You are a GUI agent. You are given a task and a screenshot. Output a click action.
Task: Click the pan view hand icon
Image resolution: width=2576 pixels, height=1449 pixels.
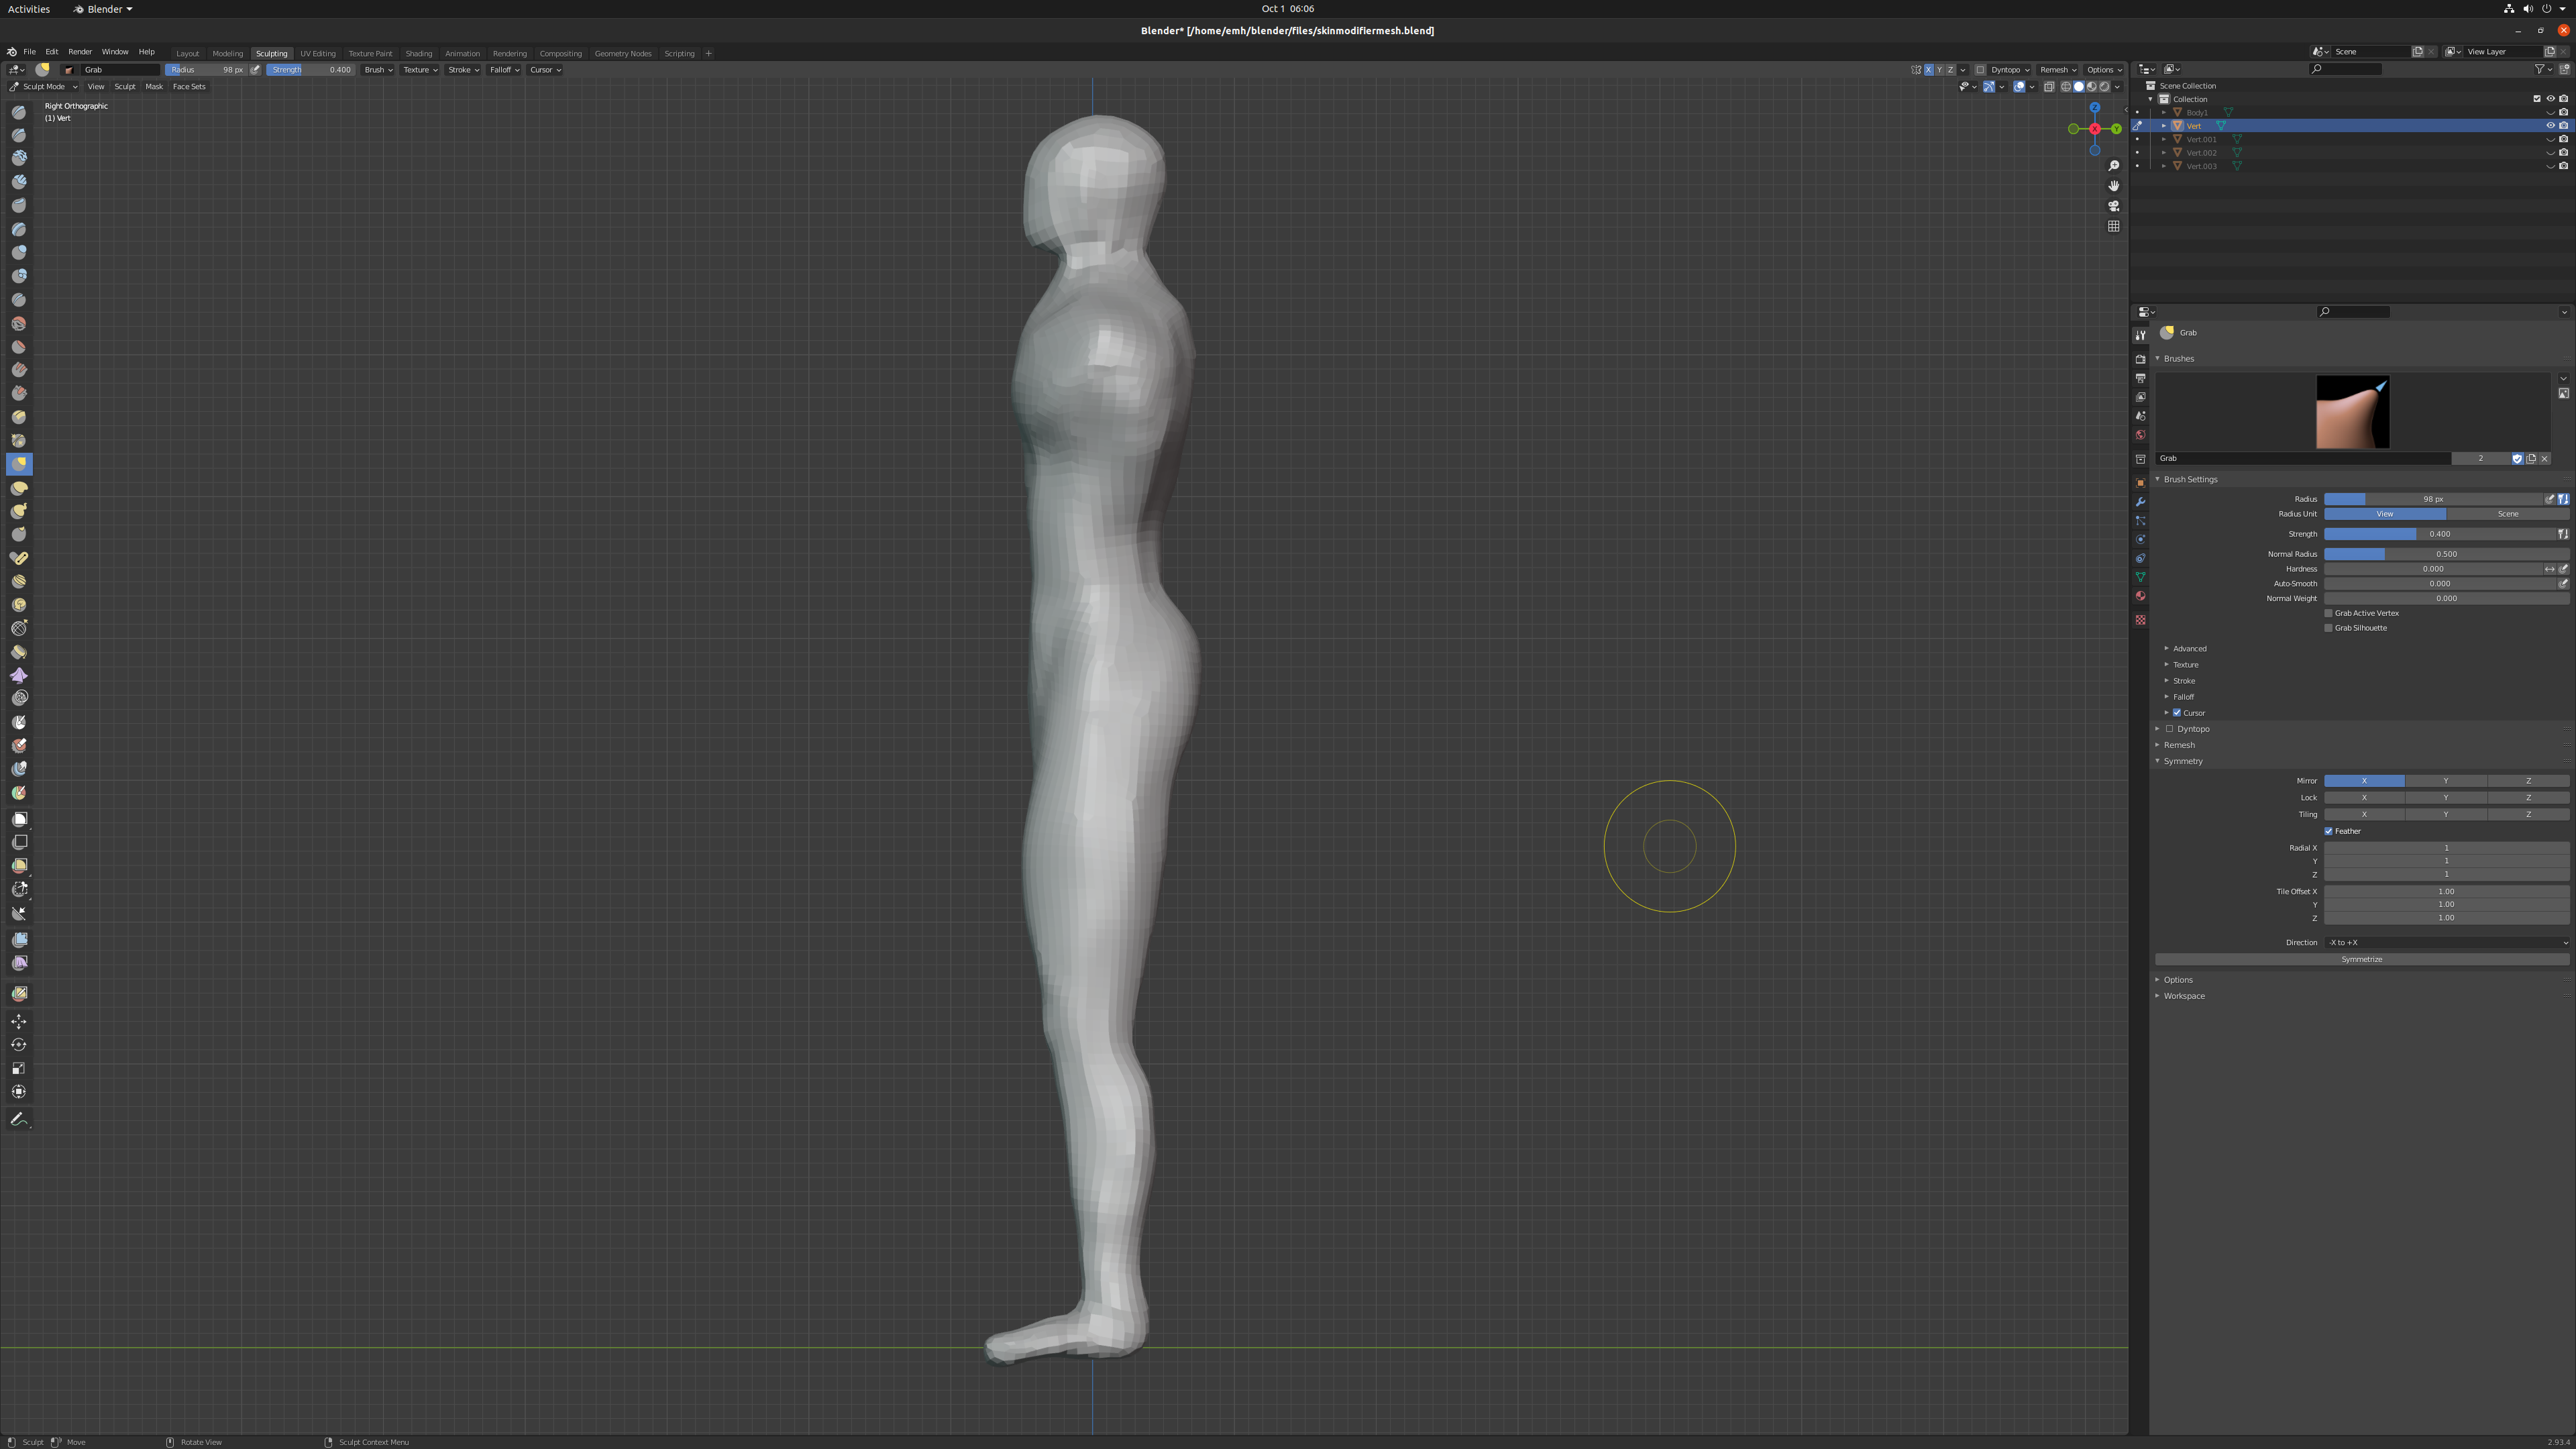tap(2113, 186)
